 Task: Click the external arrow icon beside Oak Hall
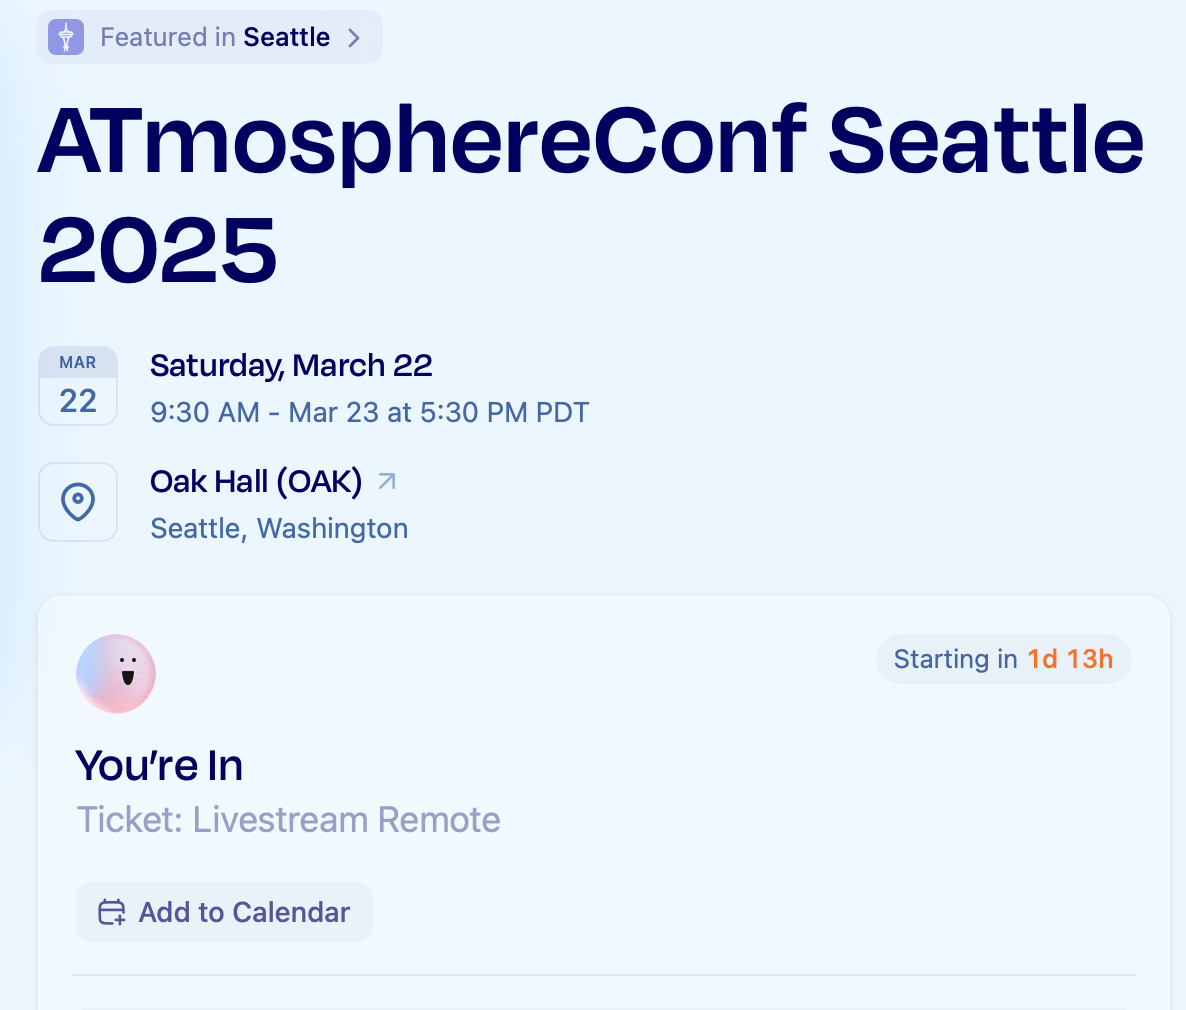tap(387, 482)
